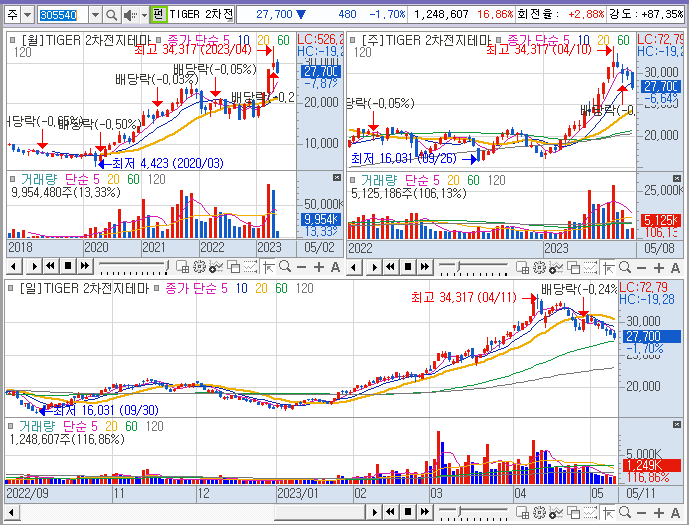Step monthly chart one bar back
This screenshot has width=689, height=525.
14,266
